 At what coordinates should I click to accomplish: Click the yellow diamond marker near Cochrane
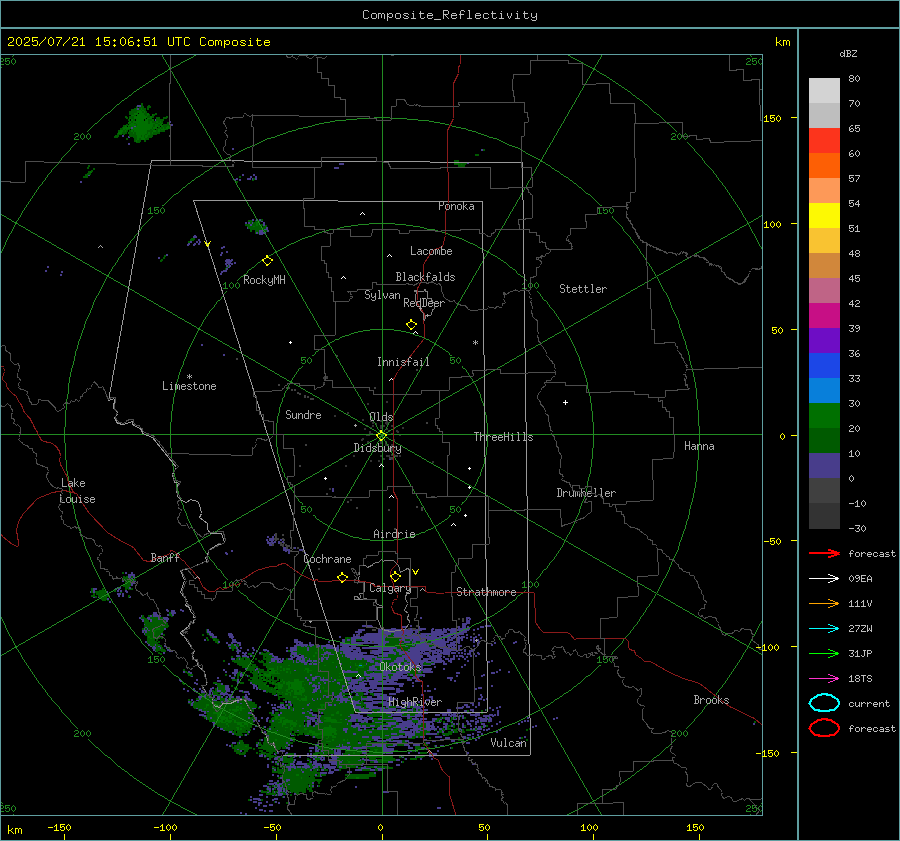[x=343, y=577]
